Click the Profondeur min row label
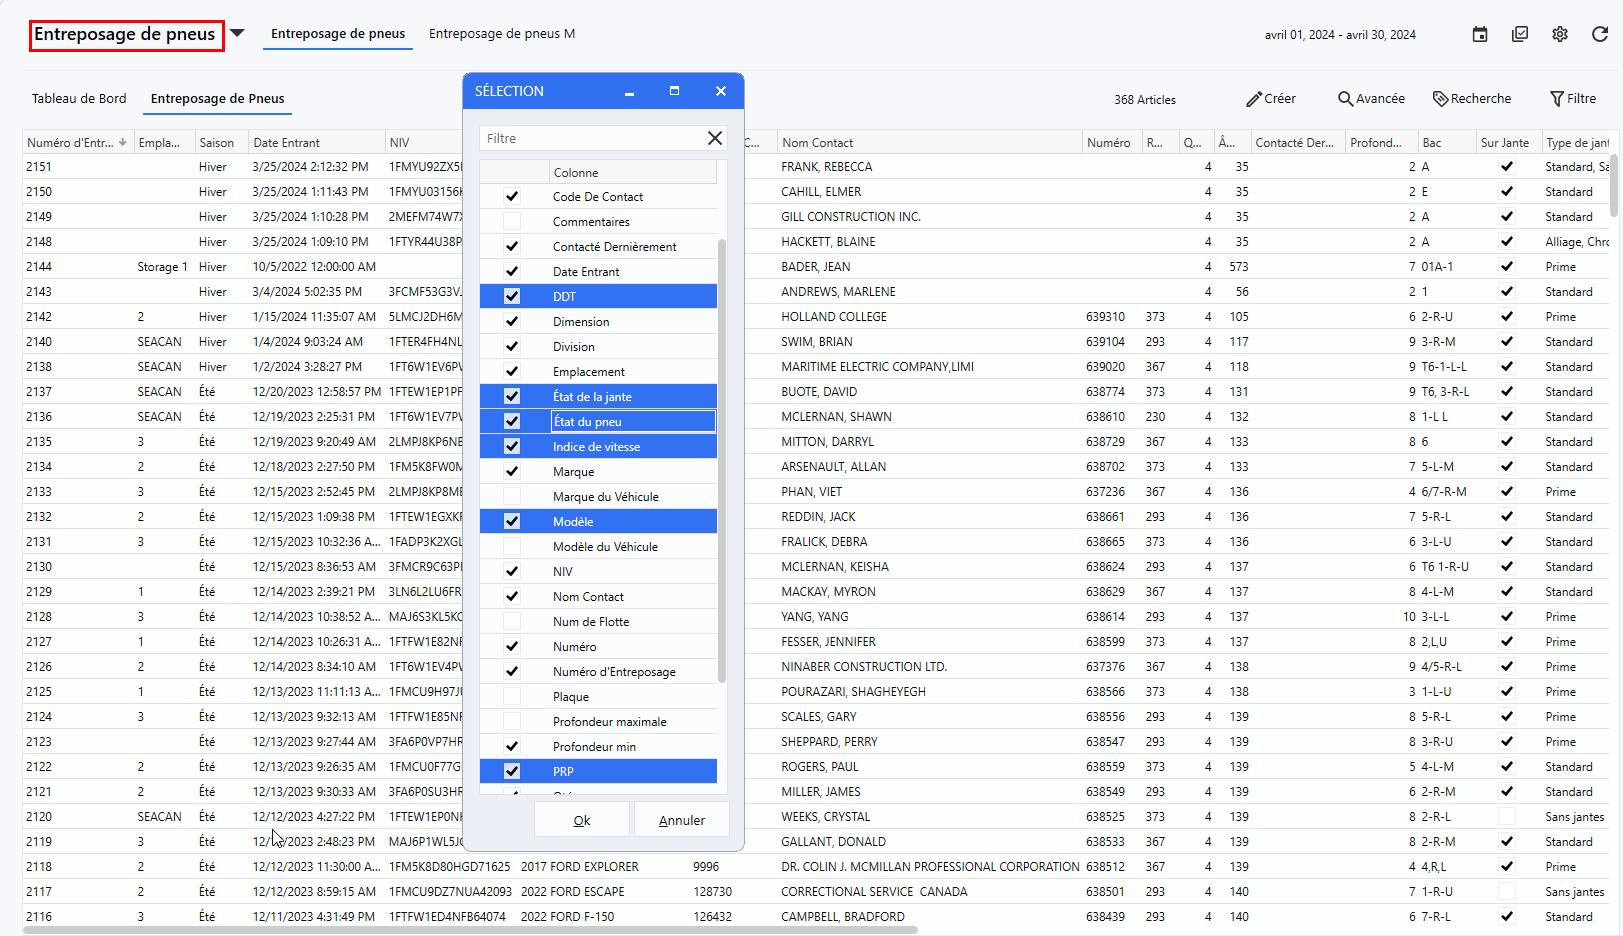This screenshot has height=936, width=1623. click(594, 747)
